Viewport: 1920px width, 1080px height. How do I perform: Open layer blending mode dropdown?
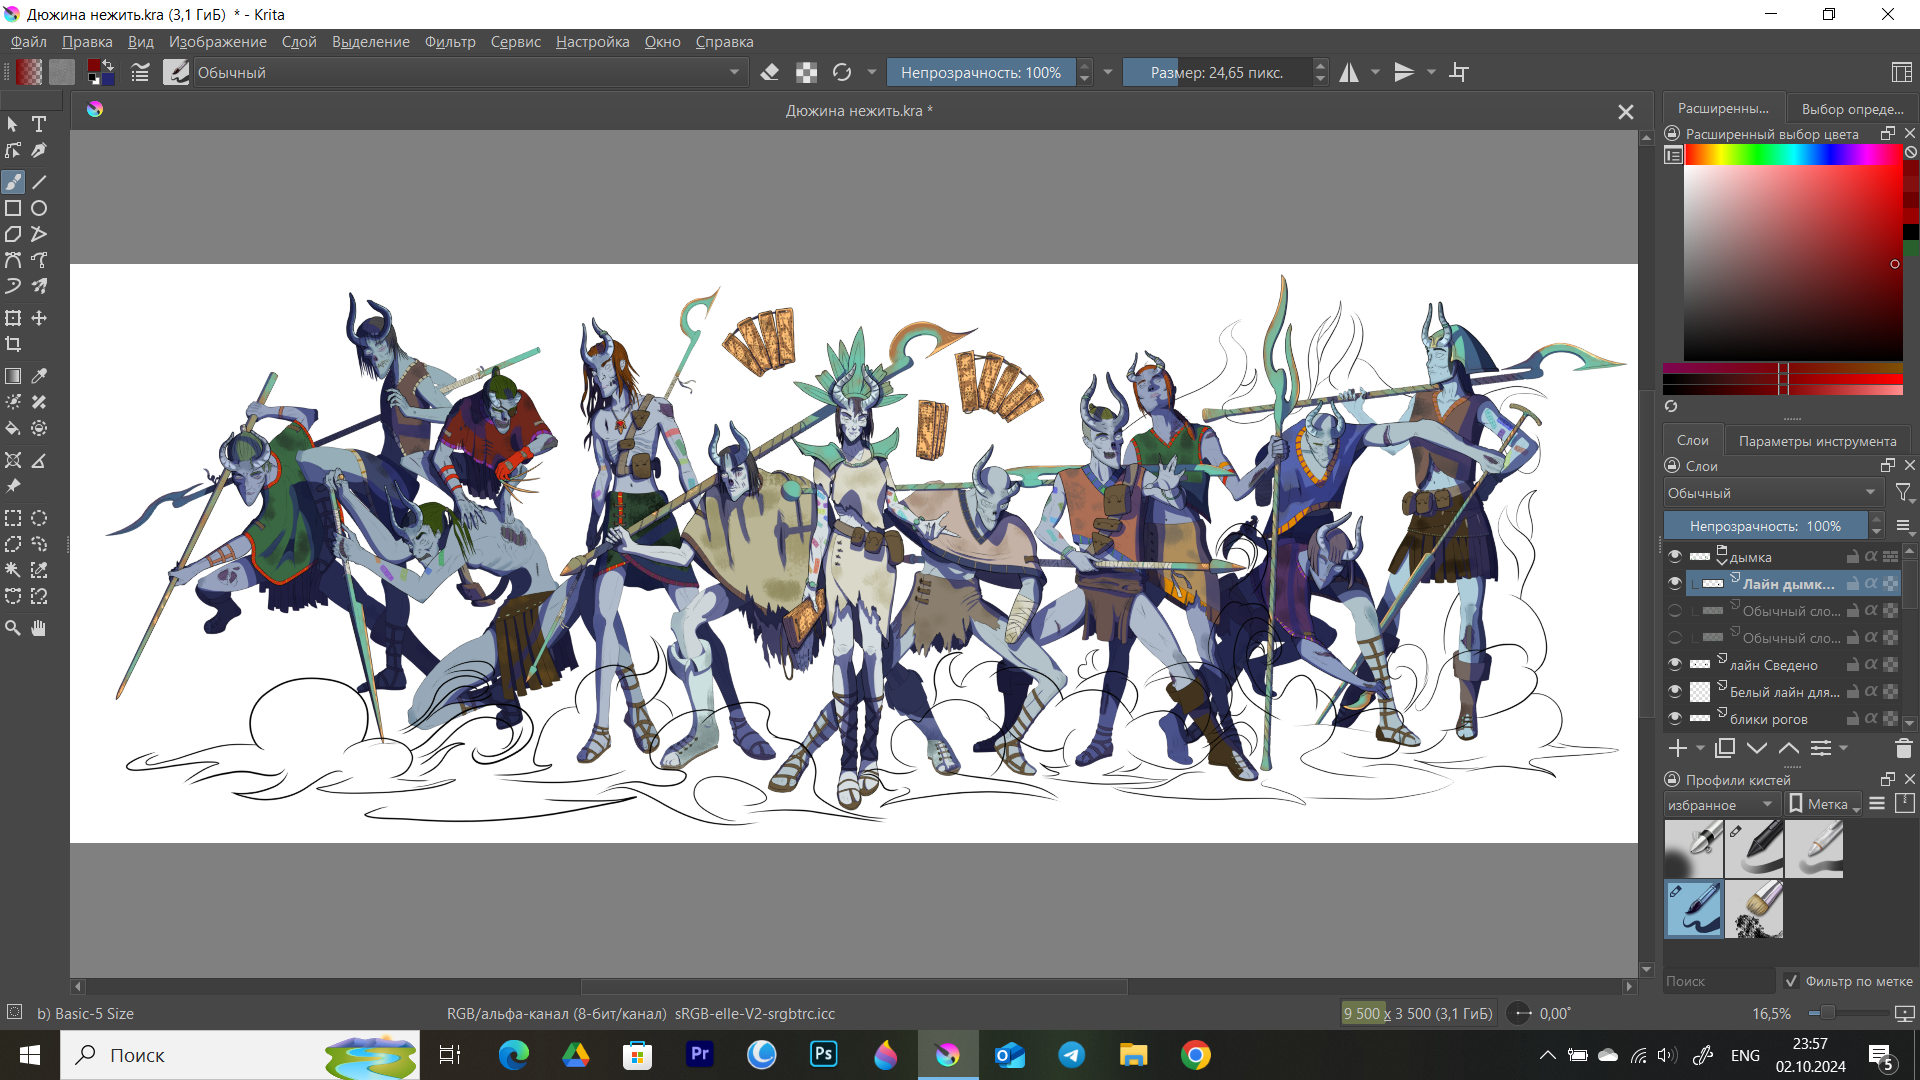(x=1771, y=493)
